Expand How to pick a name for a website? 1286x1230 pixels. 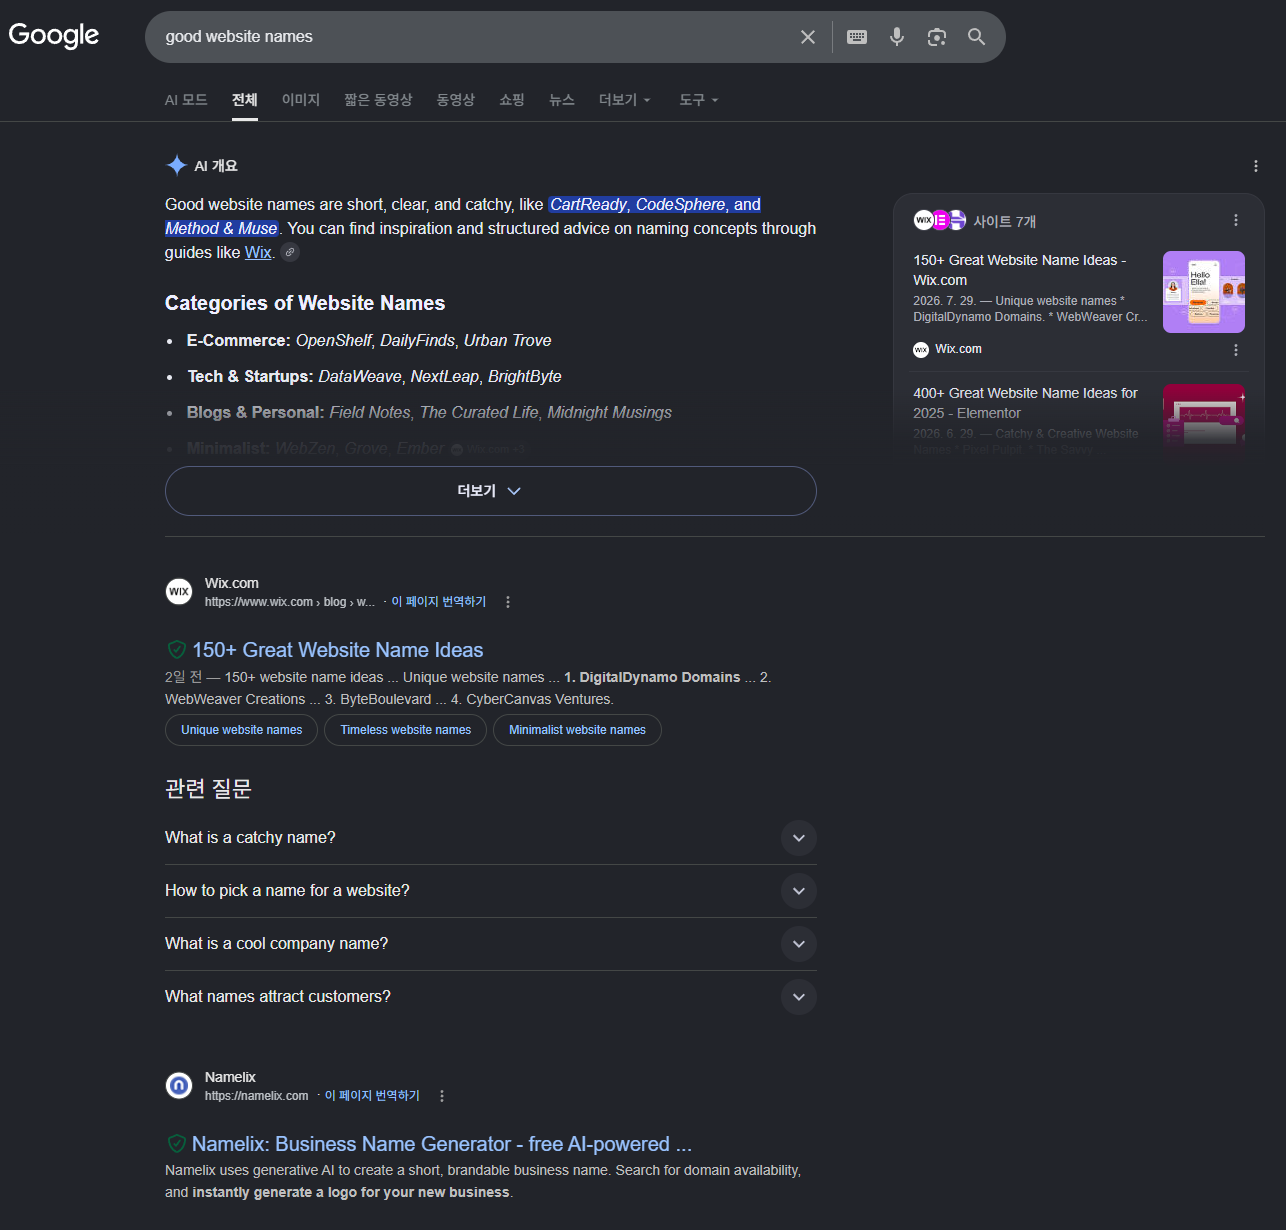[x=491, y=891]
